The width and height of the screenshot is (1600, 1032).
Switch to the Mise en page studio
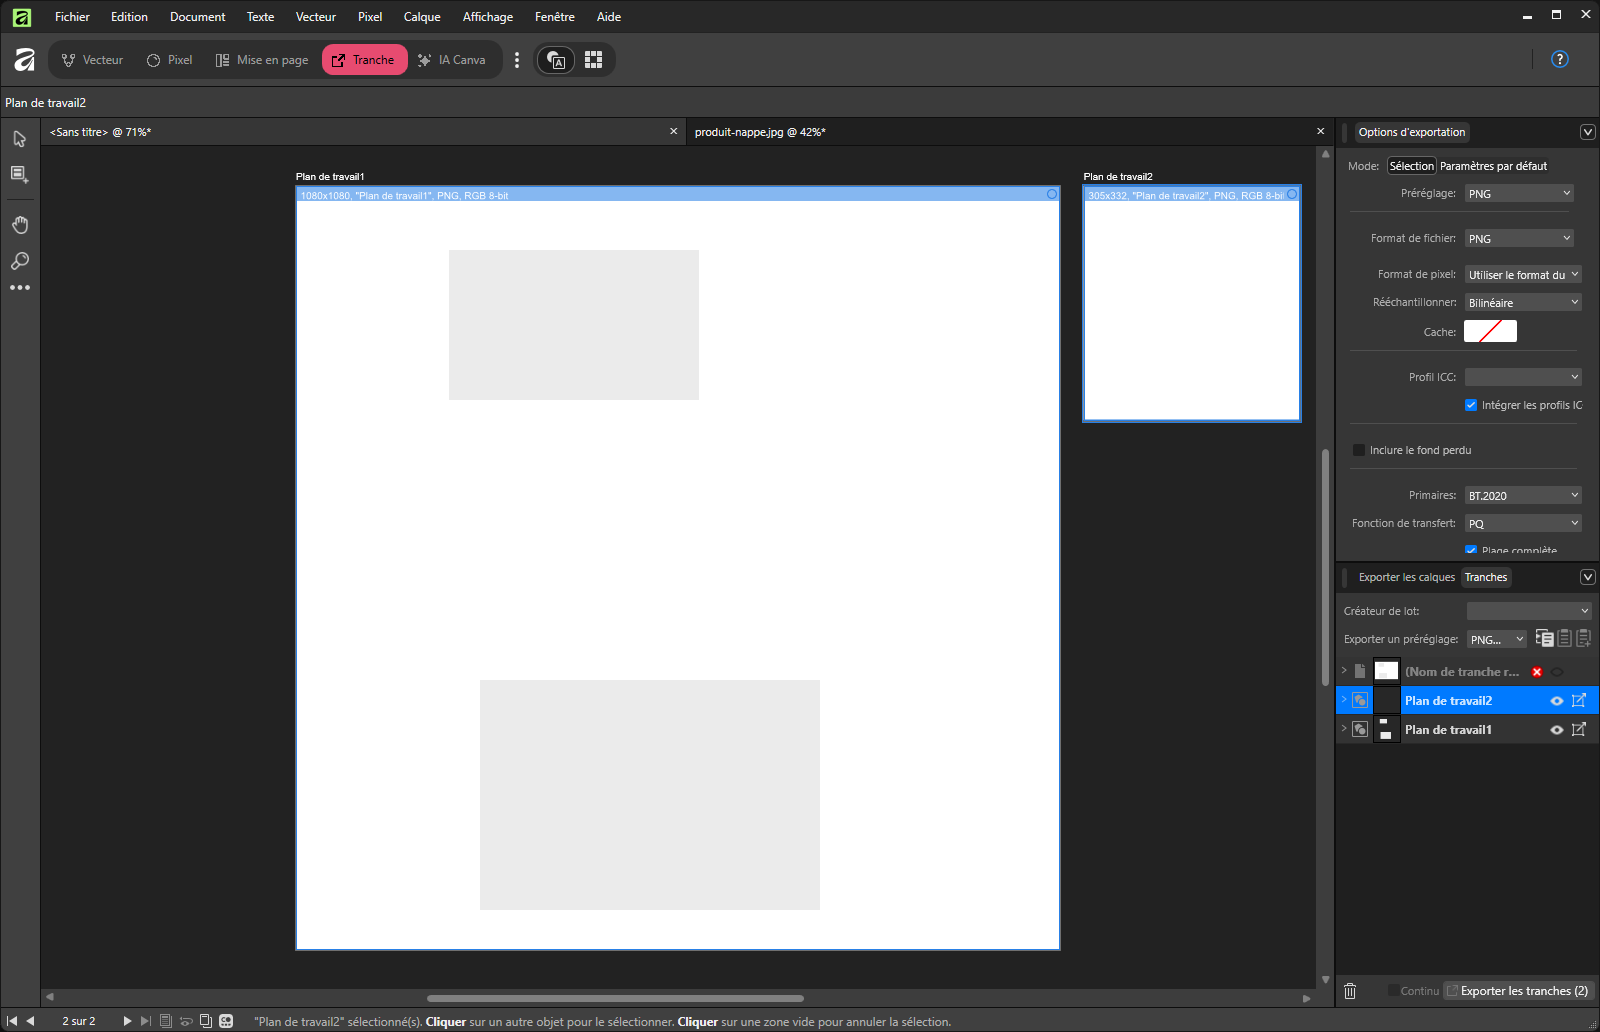262,60
